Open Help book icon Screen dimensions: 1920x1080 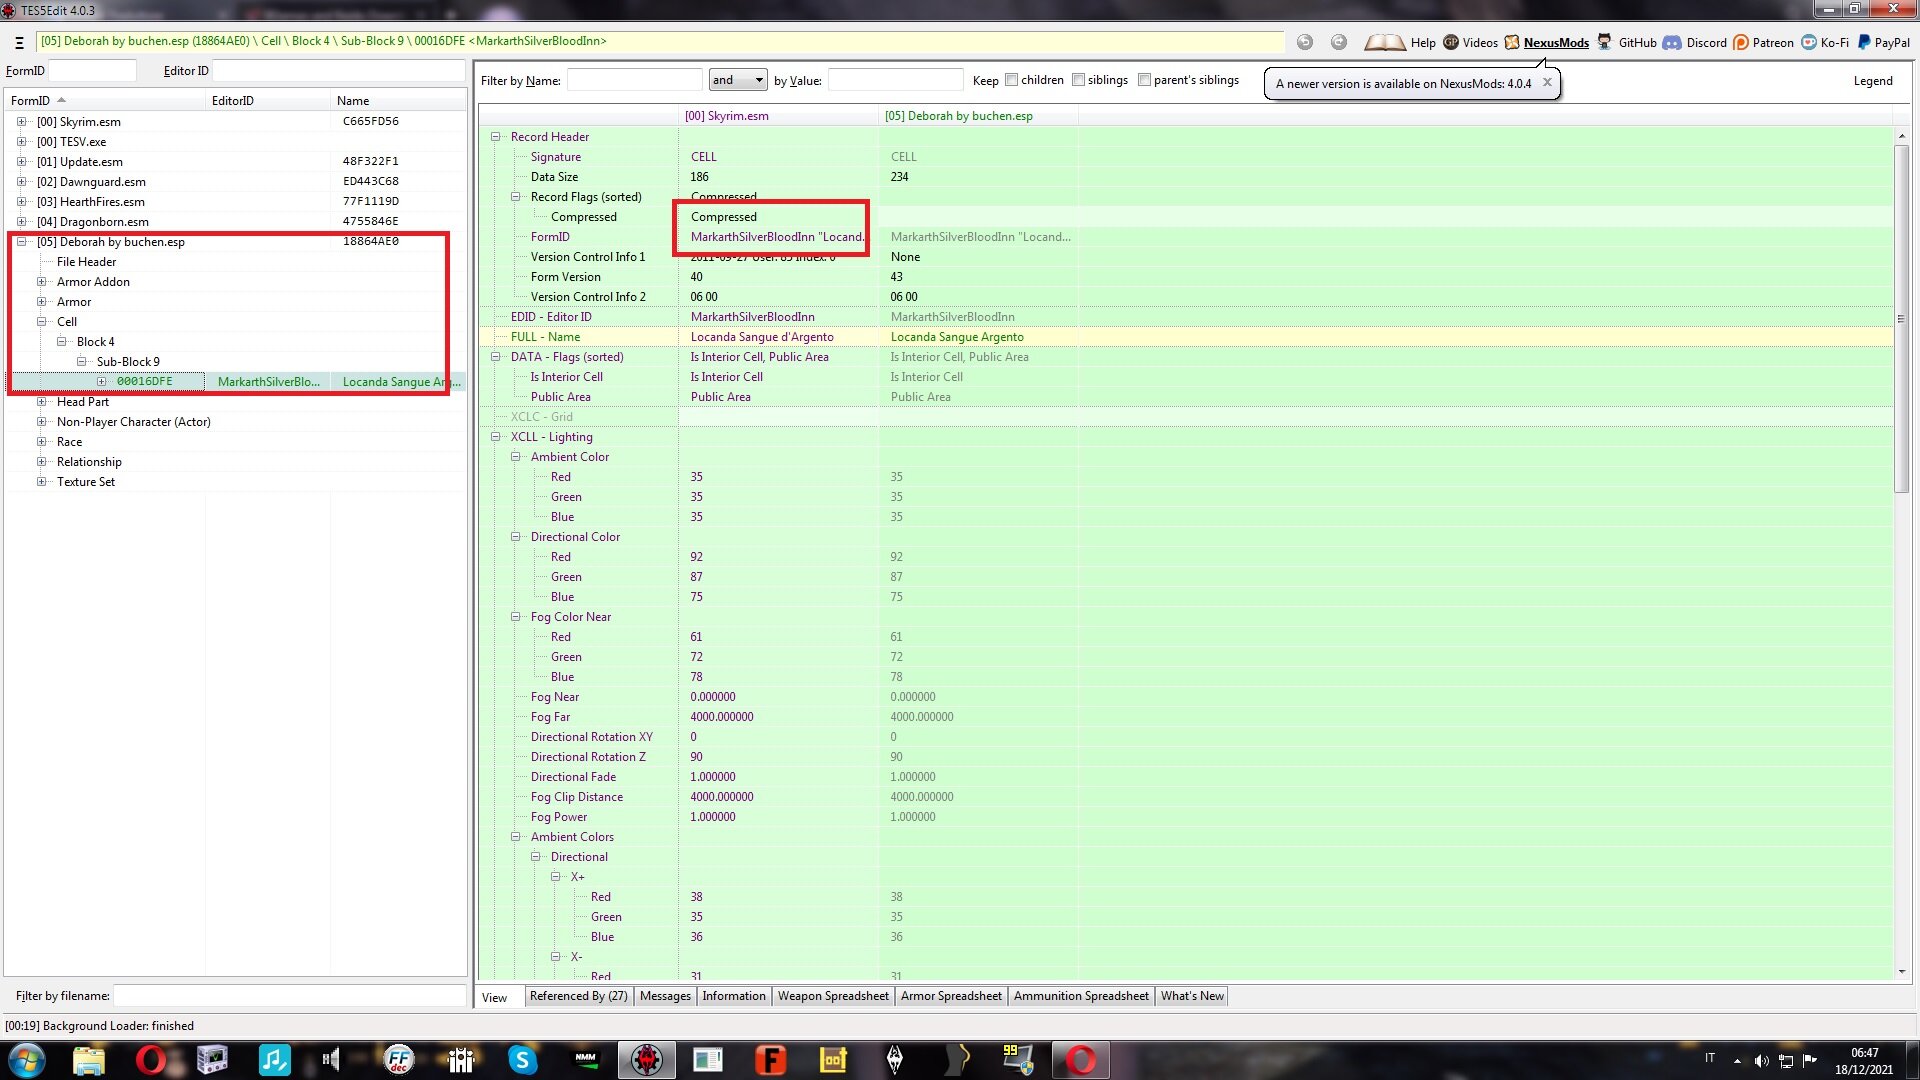[x=1385, y=42]
